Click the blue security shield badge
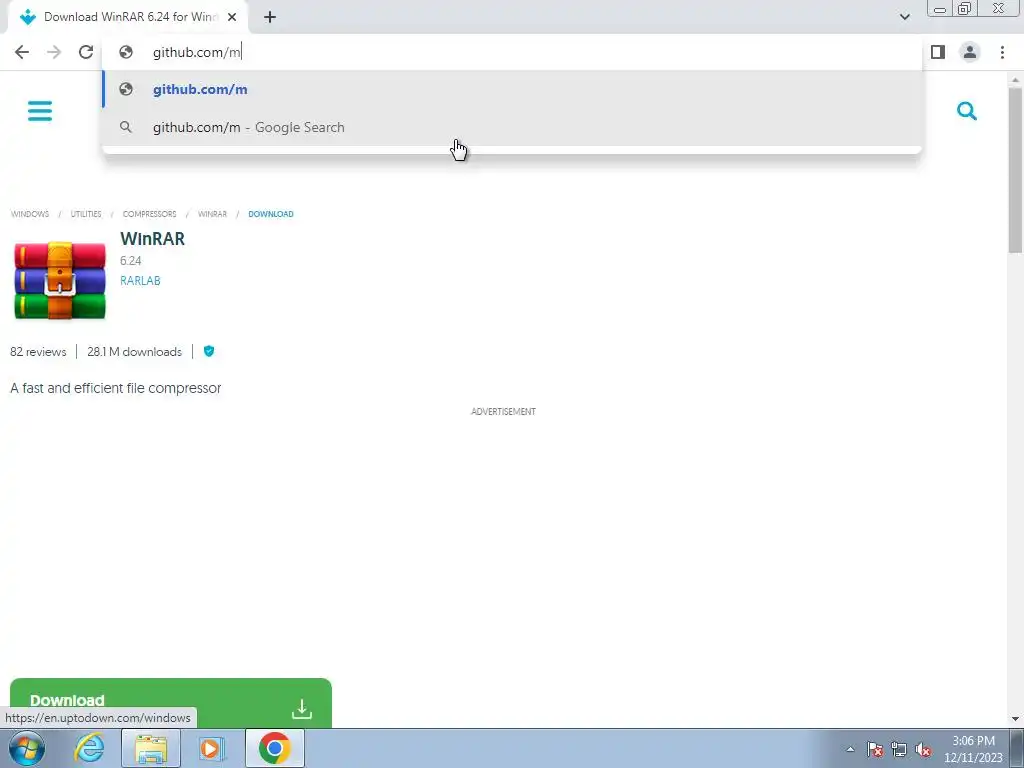The width and height of the screenshot is (1024, 768). click(x=209, y=351)
